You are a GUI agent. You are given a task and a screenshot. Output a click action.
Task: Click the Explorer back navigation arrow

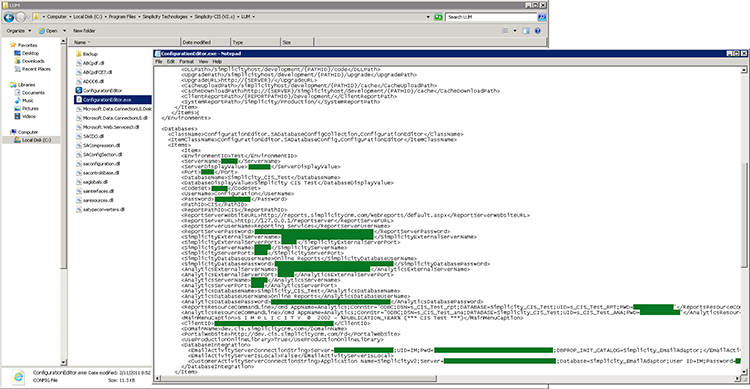coord(9,17)
